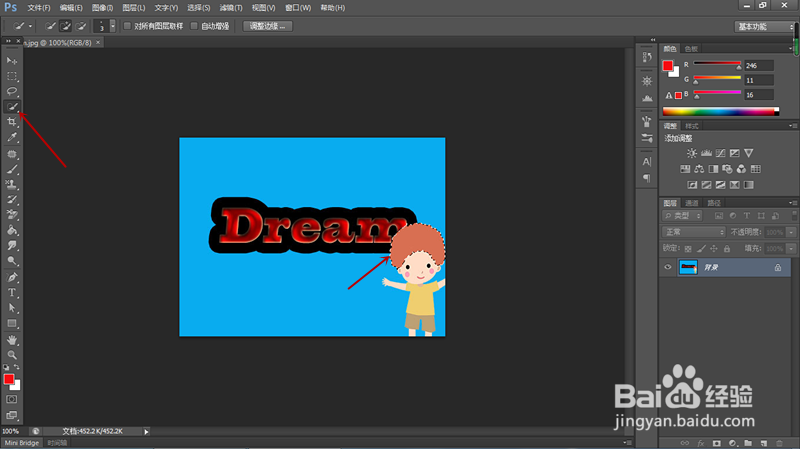Switch to Subtract from Selection mode
Screen dimensions: 800x449
(81, 26)
